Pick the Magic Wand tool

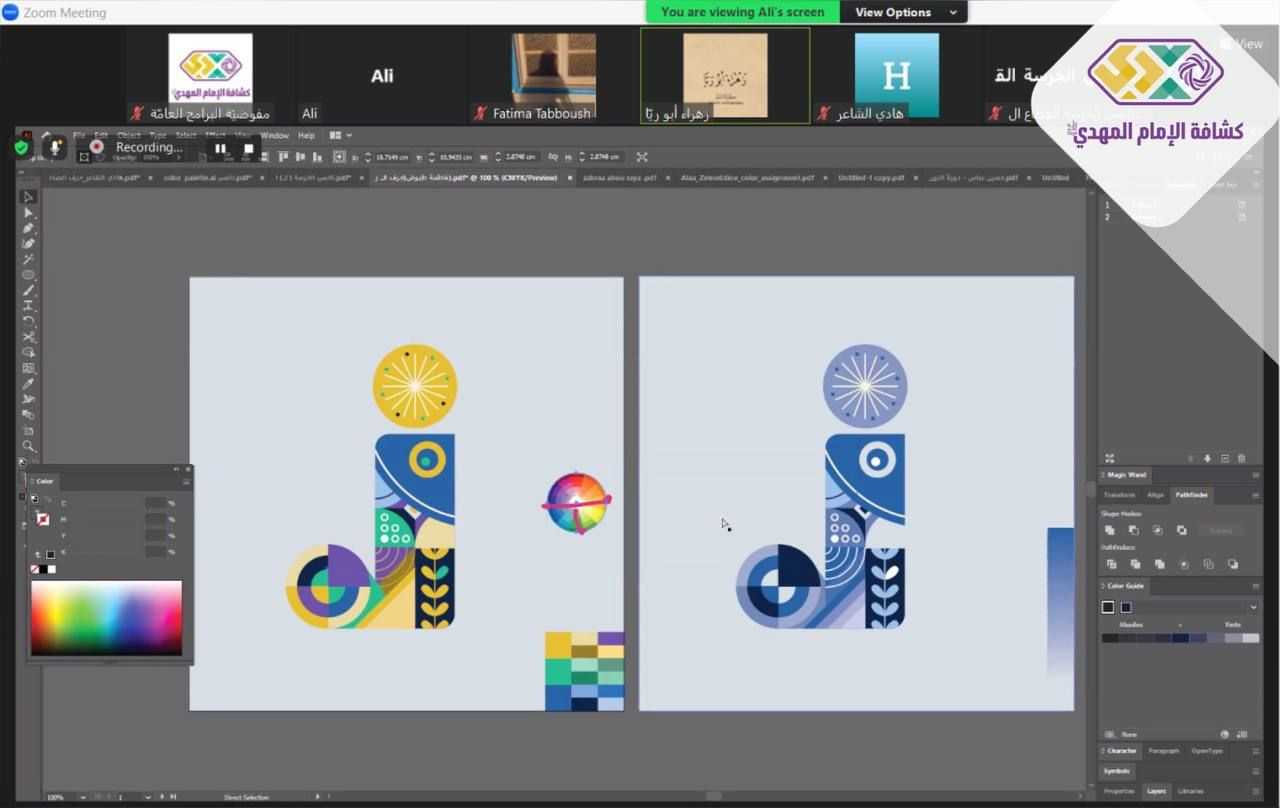click(x=29, y=259)
